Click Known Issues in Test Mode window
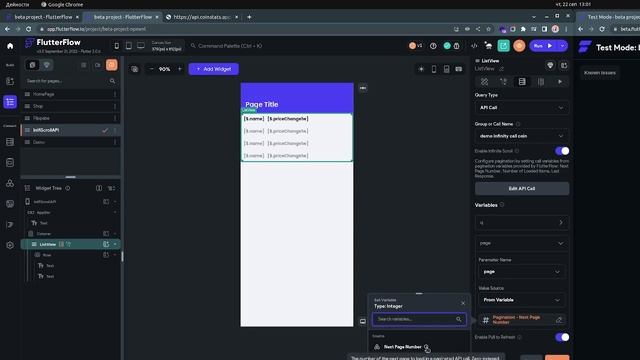 coord(599,73)
